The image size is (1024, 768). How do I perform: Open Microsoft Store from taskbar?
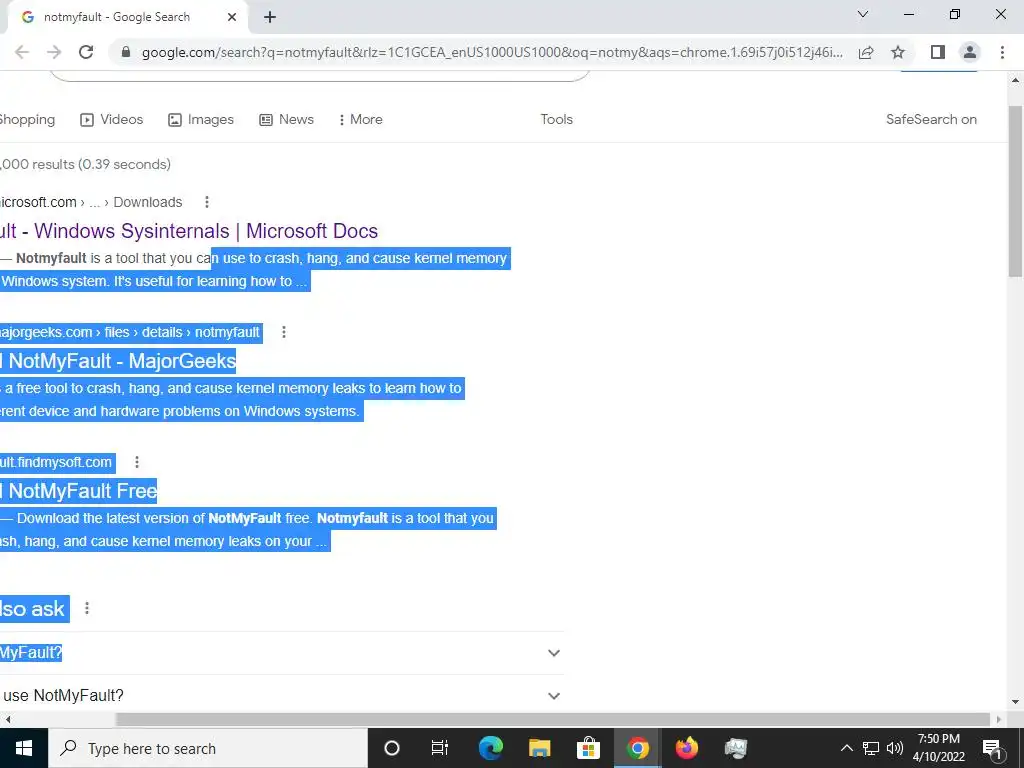pyautogui.click(x=588, y=748)
